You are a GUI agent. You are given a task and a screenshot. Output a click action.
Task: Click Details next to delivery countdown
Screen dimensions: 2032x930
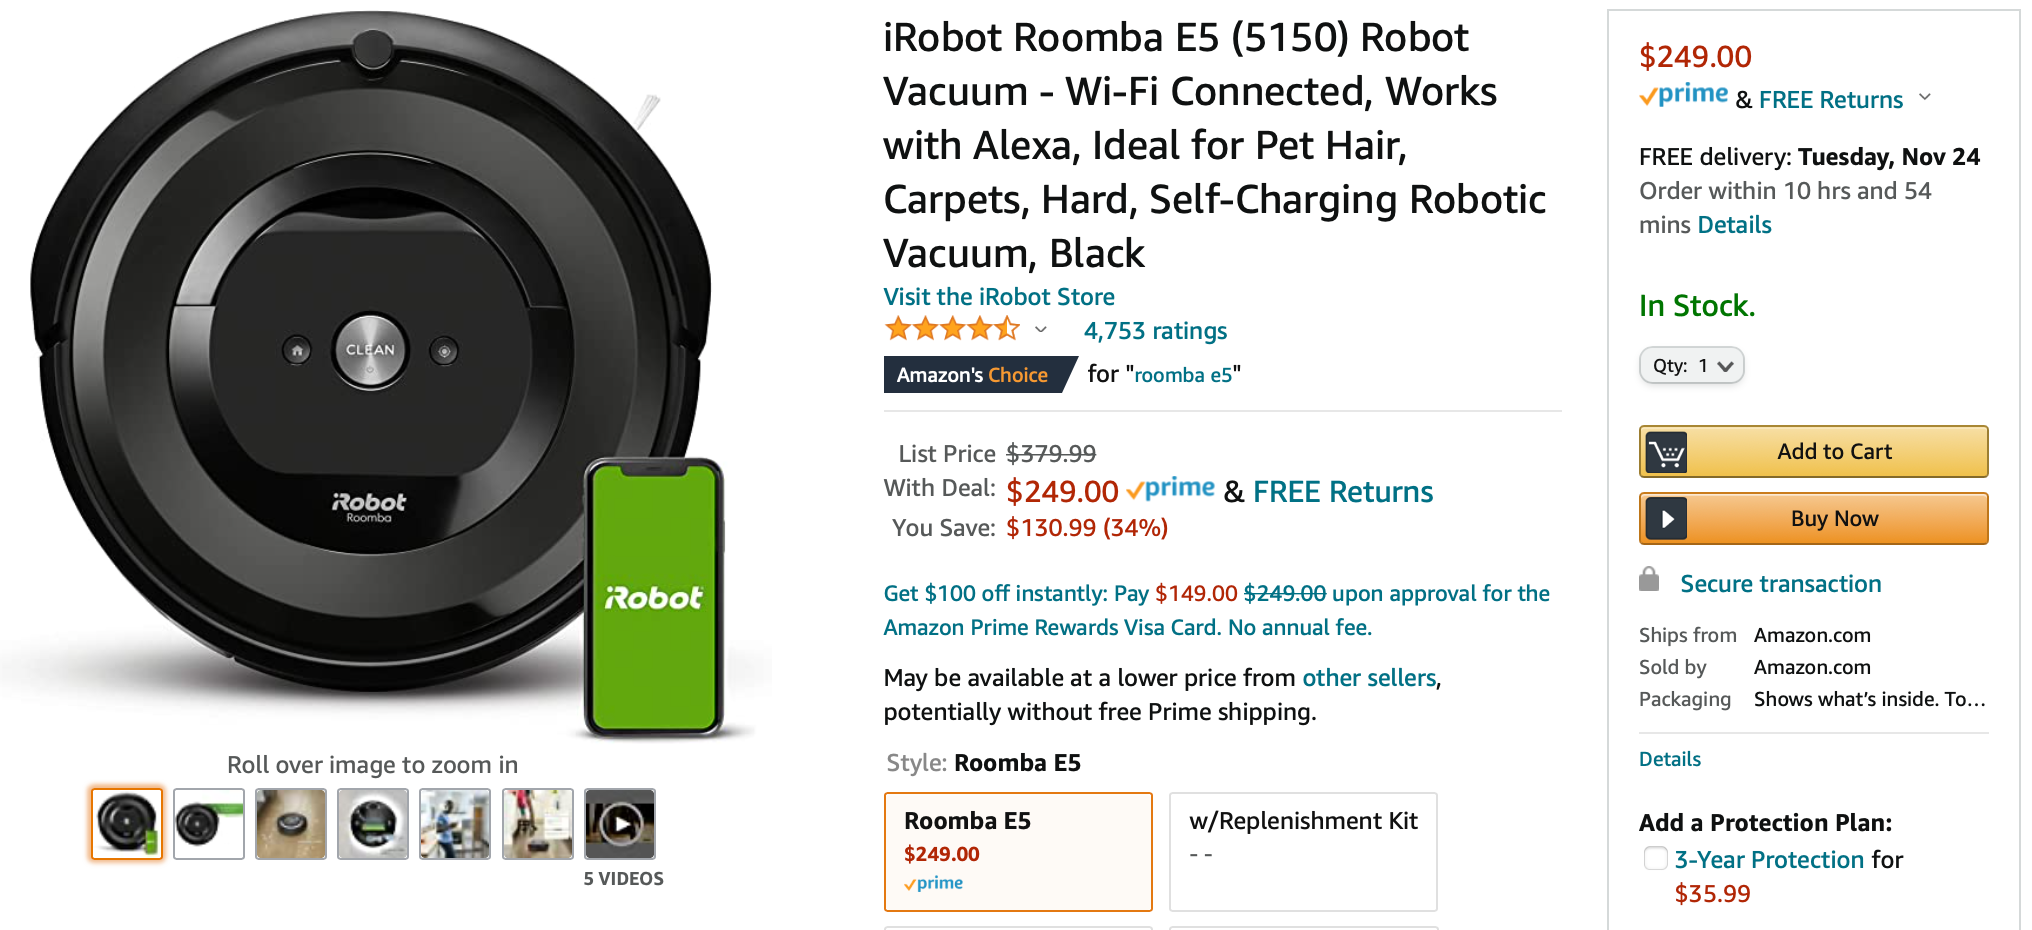point(1733,224)
